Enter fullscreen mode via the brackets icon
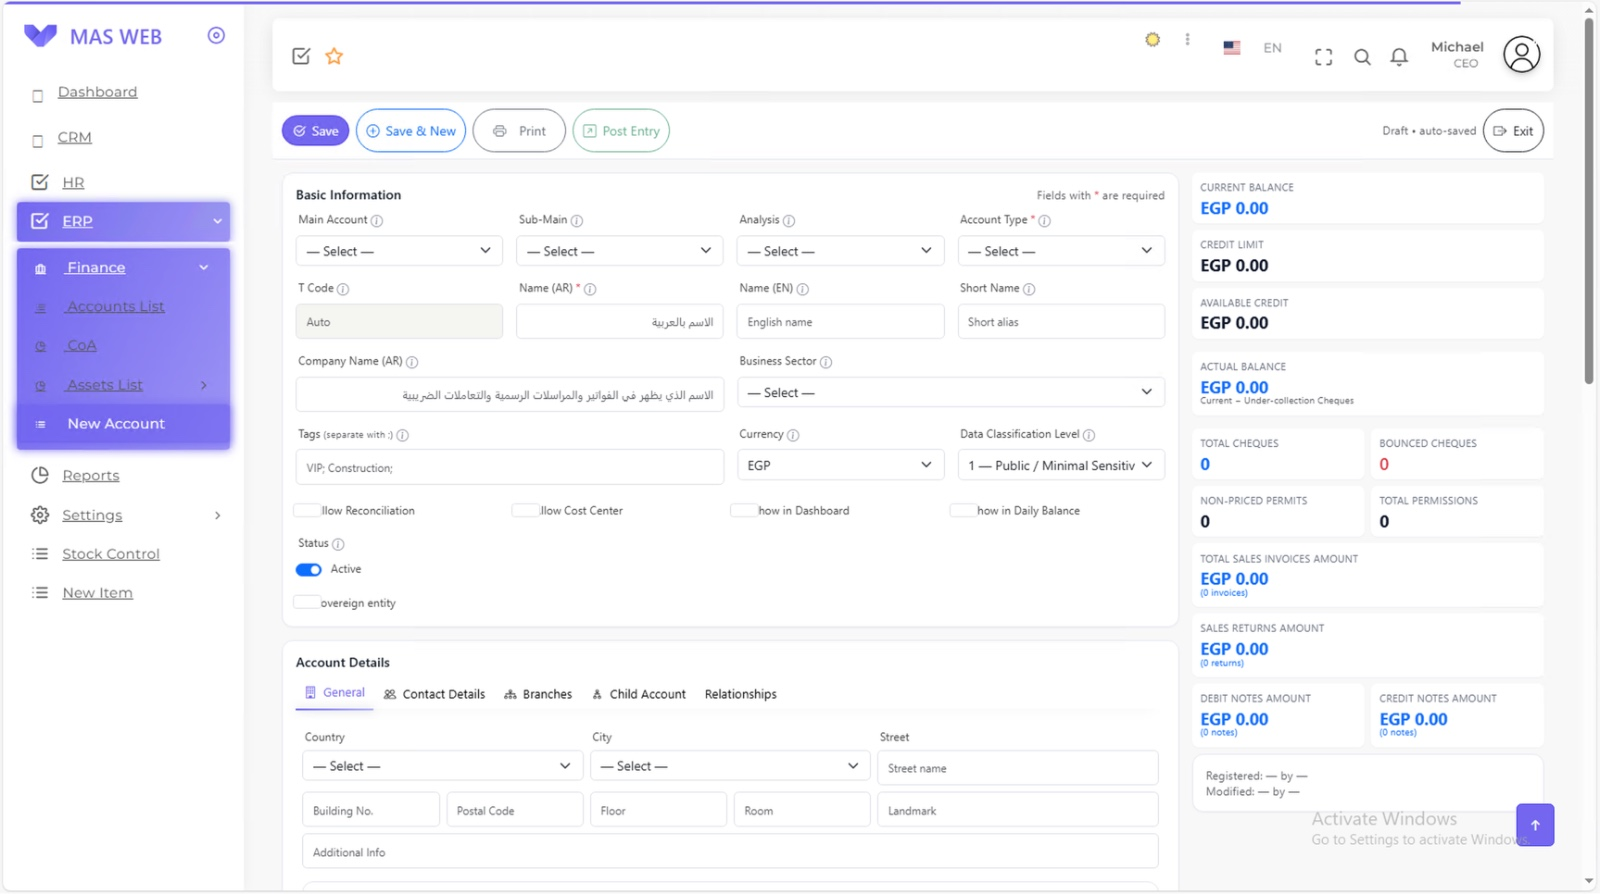 click(x=1323, y=57)
